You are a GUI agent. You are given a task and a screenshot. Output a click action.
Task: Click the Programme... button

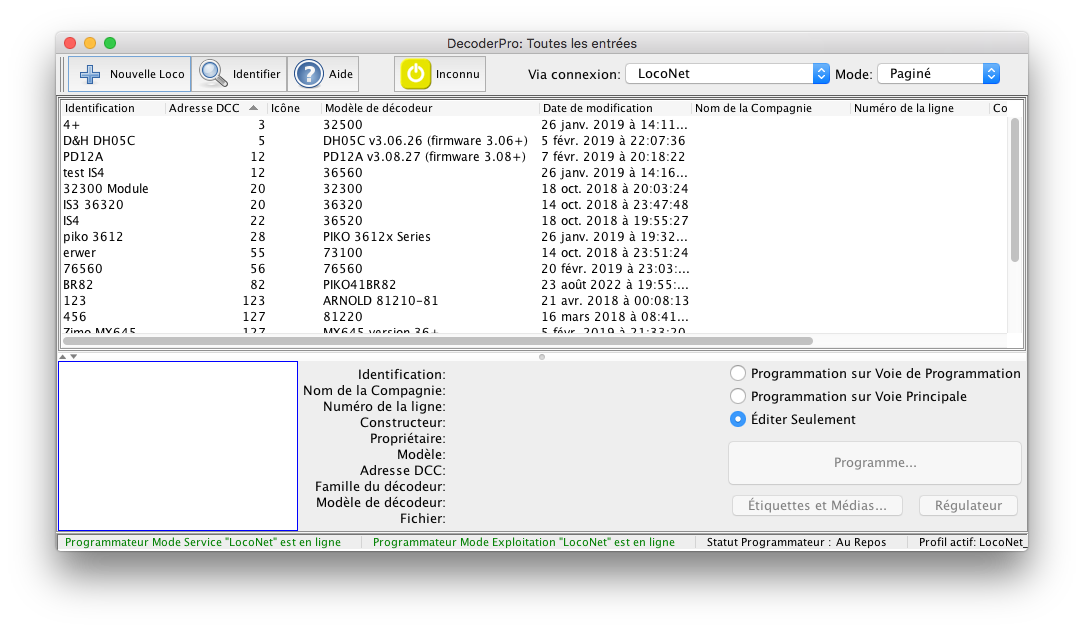[x=874, y=463]
